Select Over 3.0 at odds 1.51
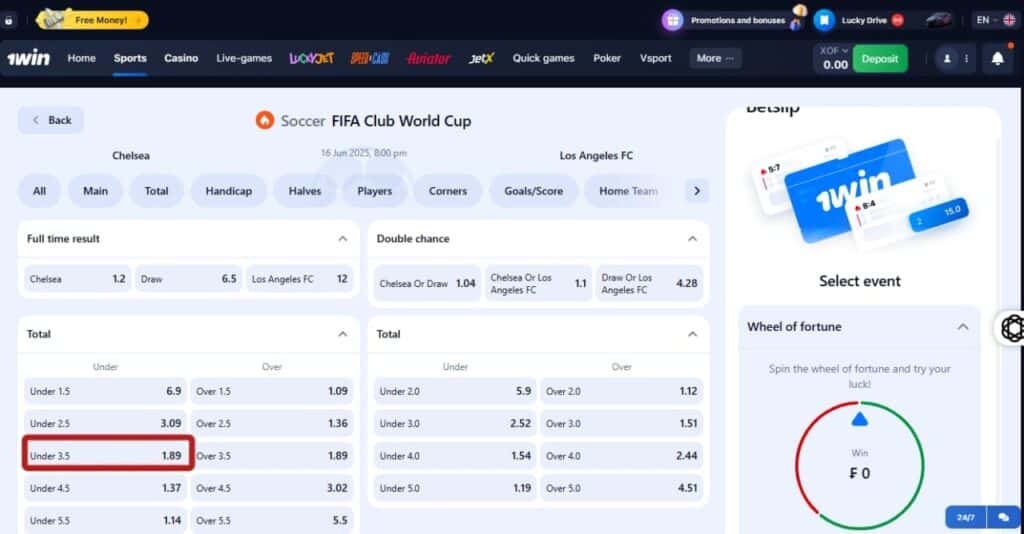The height and width of the screenshot is (534, 1024). tap(622, 423)
